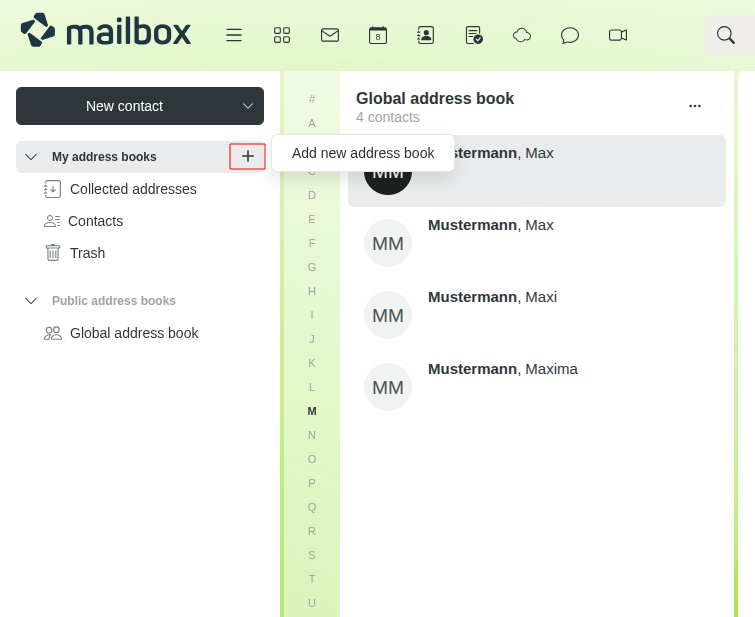Open the app launcher grid icon
This screenshot has height=617, width=755.
tap(282, 35)
